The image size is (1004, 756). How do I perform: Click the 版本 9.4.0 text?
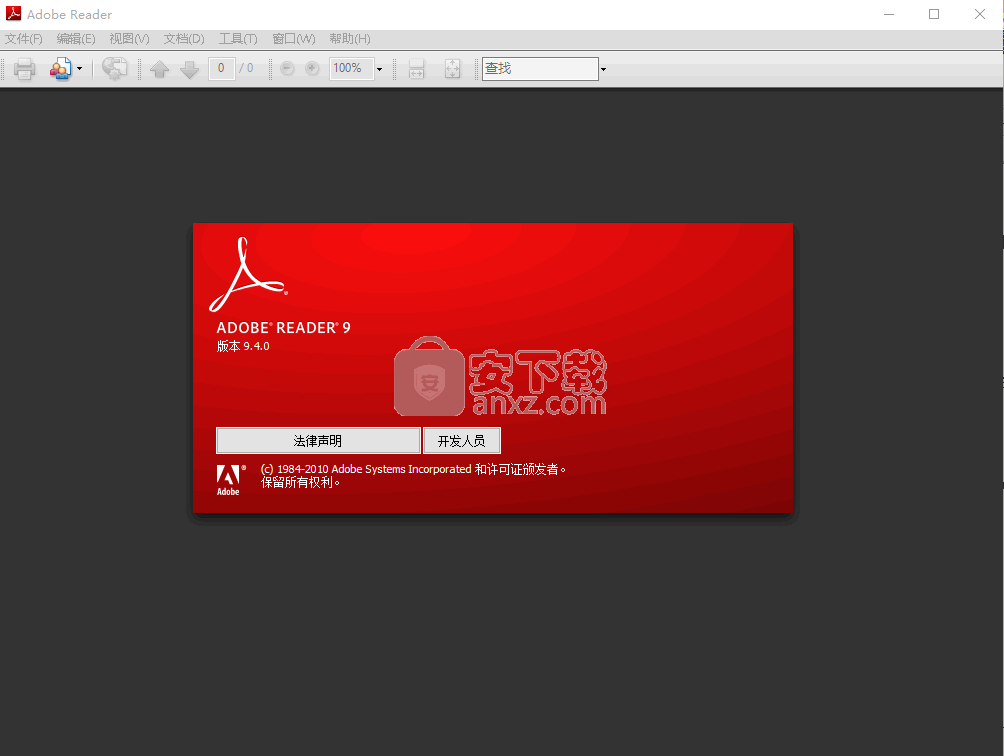[x=243, y=346]
